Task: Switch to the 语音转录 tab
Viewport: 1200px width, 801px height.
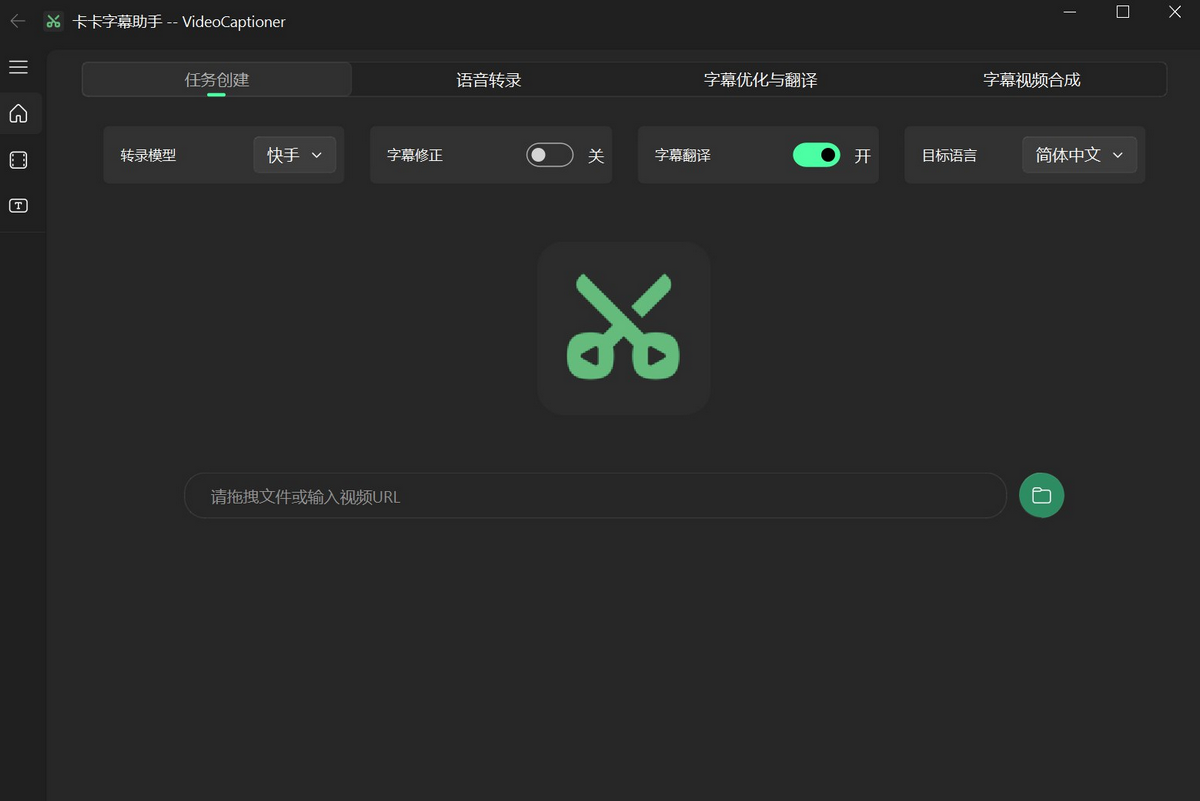Action: click(489, 80)
